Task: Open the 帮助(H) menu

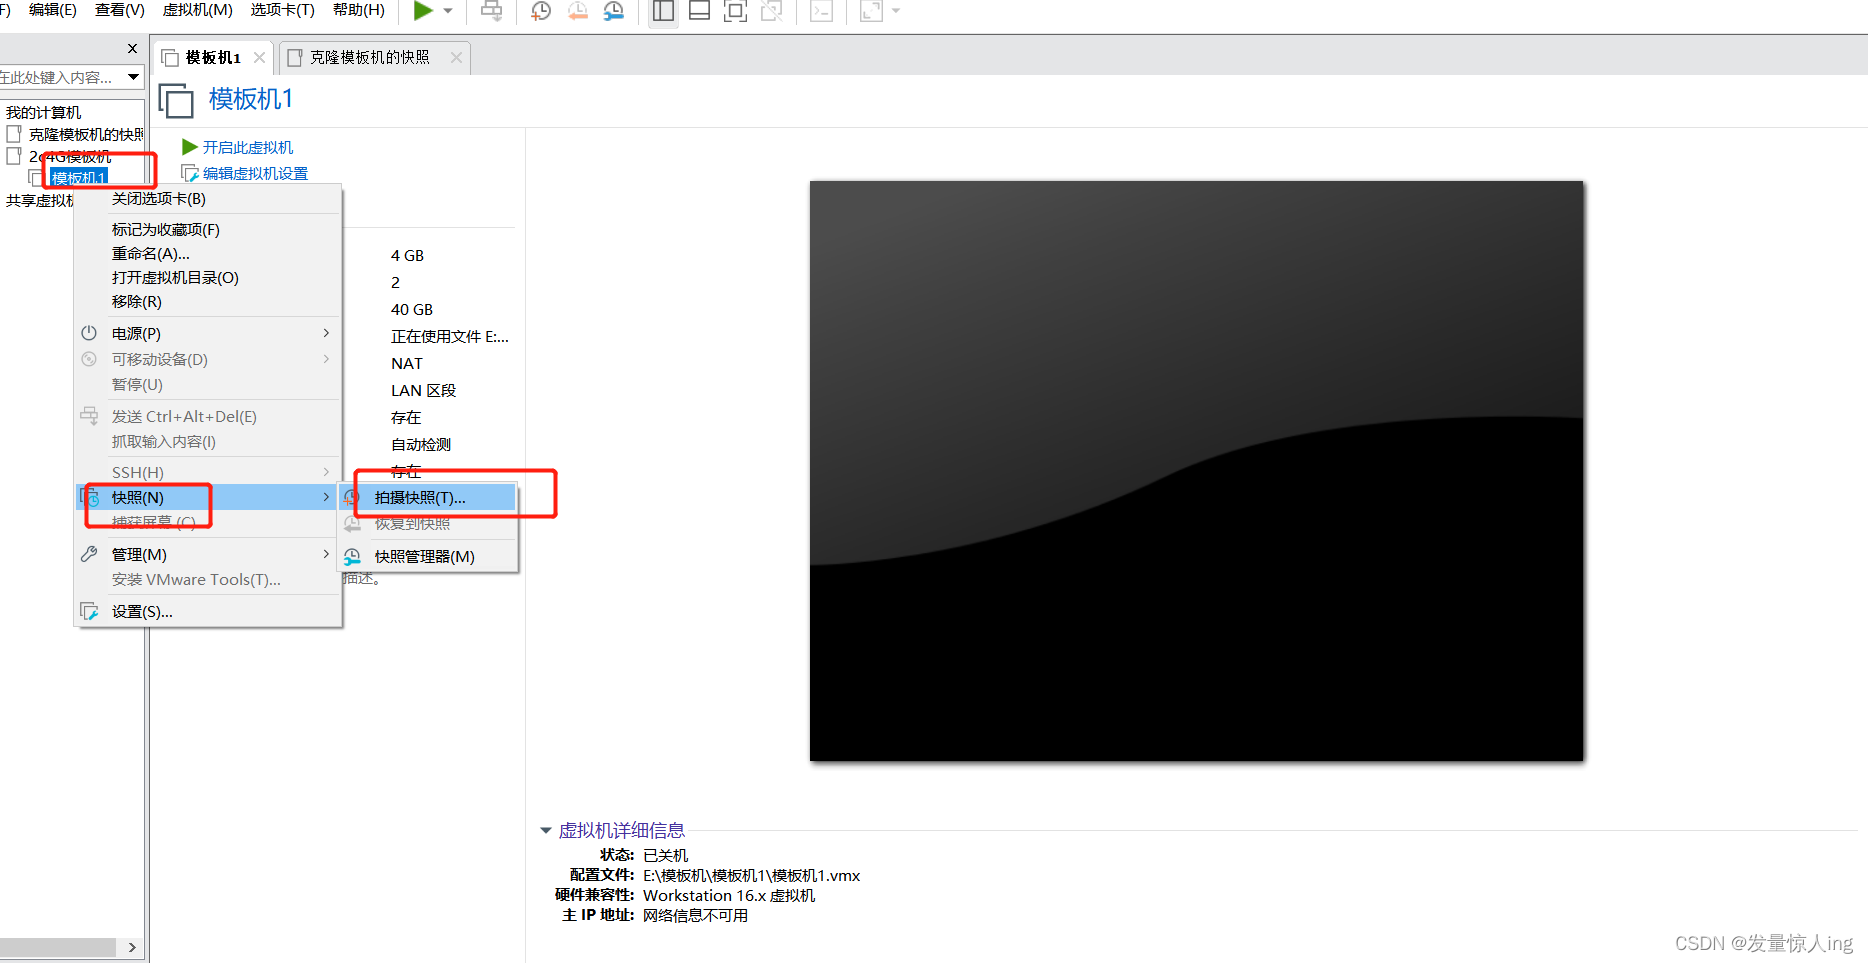Action: click(x=359, y=10)
